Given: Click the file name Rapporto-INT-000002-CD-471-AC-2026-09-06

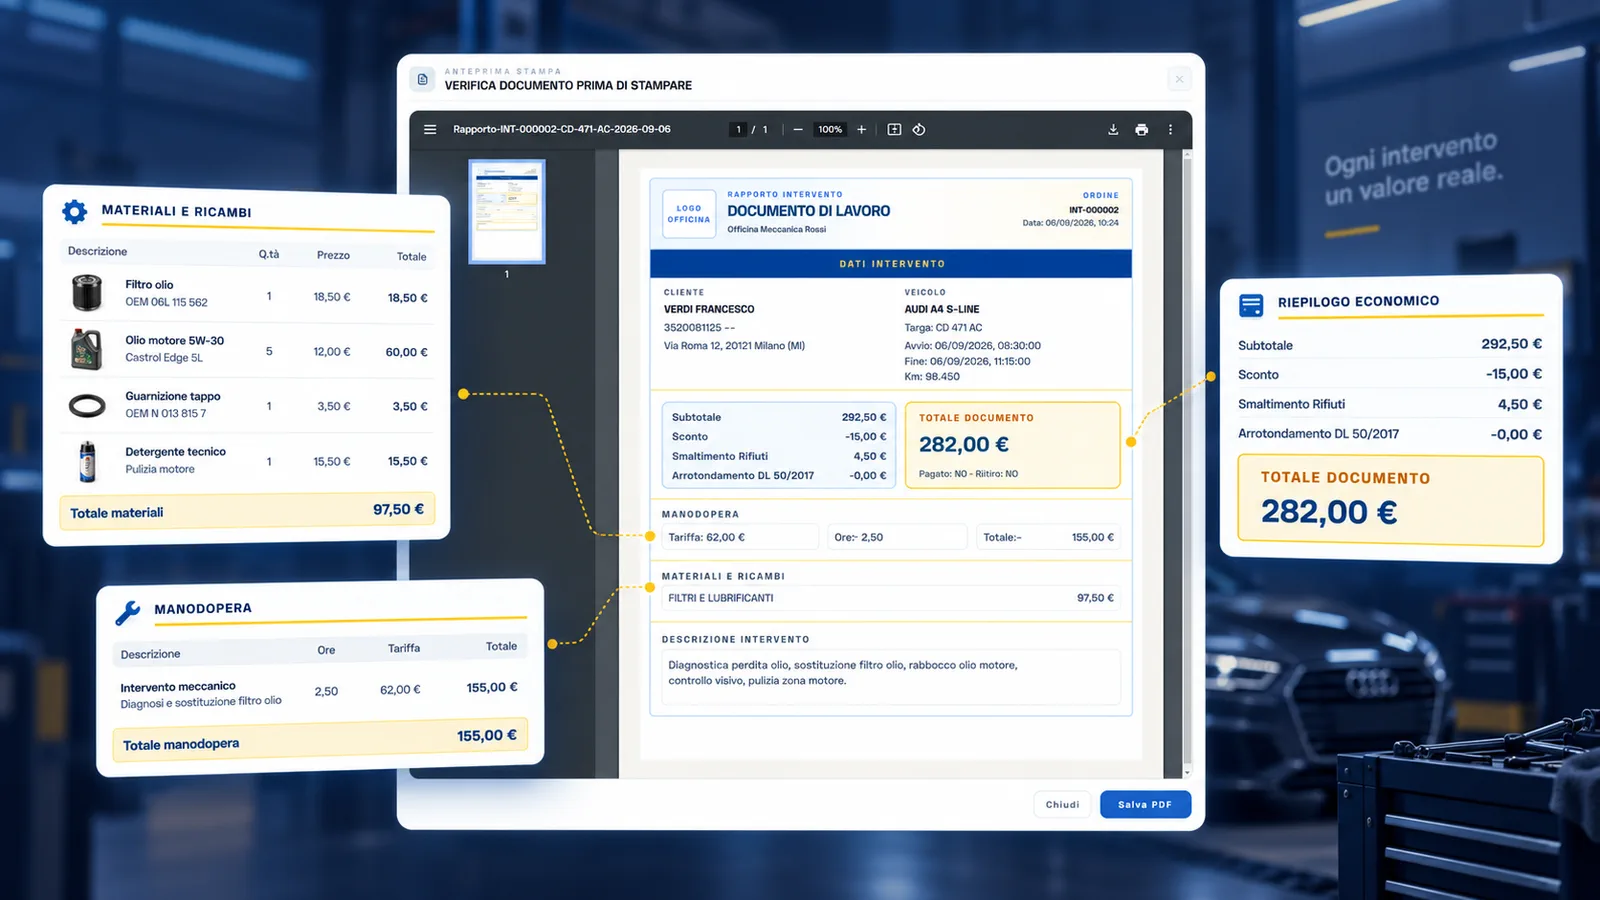Looking at the screenshot, I should click(x=562, y=129).
